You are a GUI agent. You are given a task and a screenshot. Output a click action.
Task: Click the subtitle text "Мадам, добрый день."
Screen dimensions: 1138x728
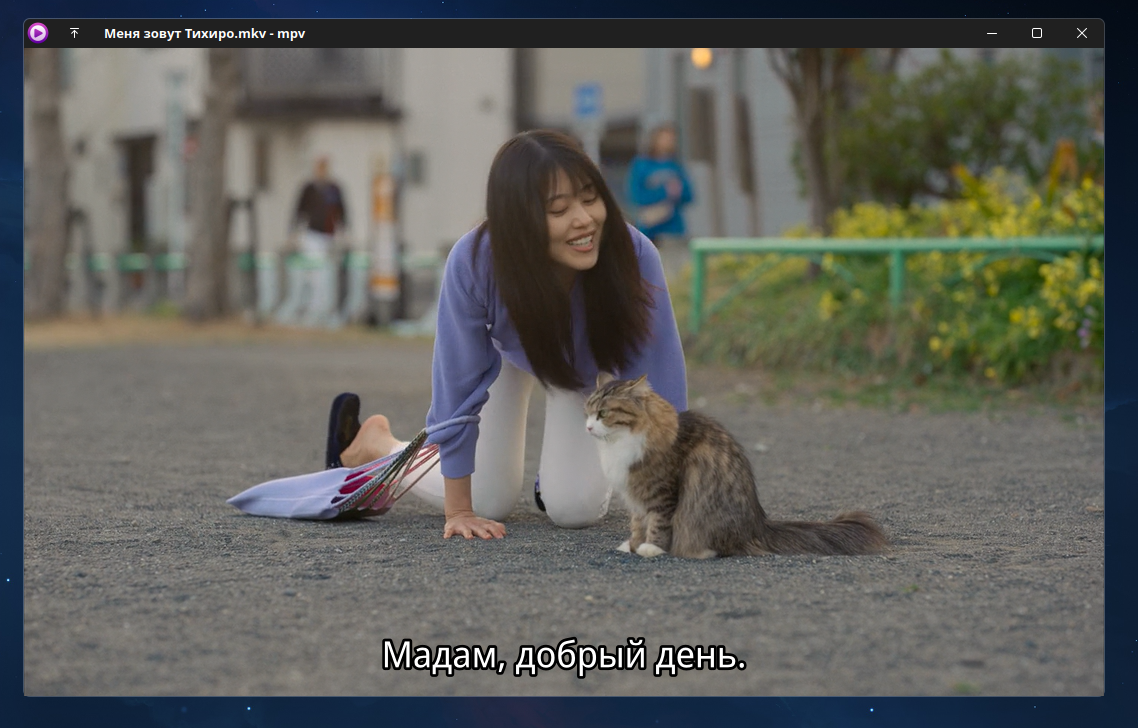pyautogui.click(x=564, y=655)
